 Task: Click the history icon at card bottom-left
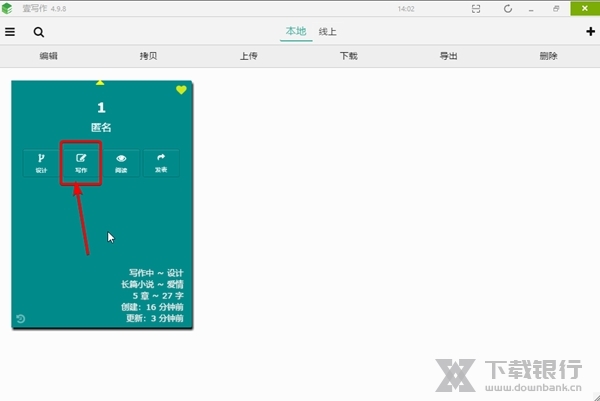coord(21,319)
